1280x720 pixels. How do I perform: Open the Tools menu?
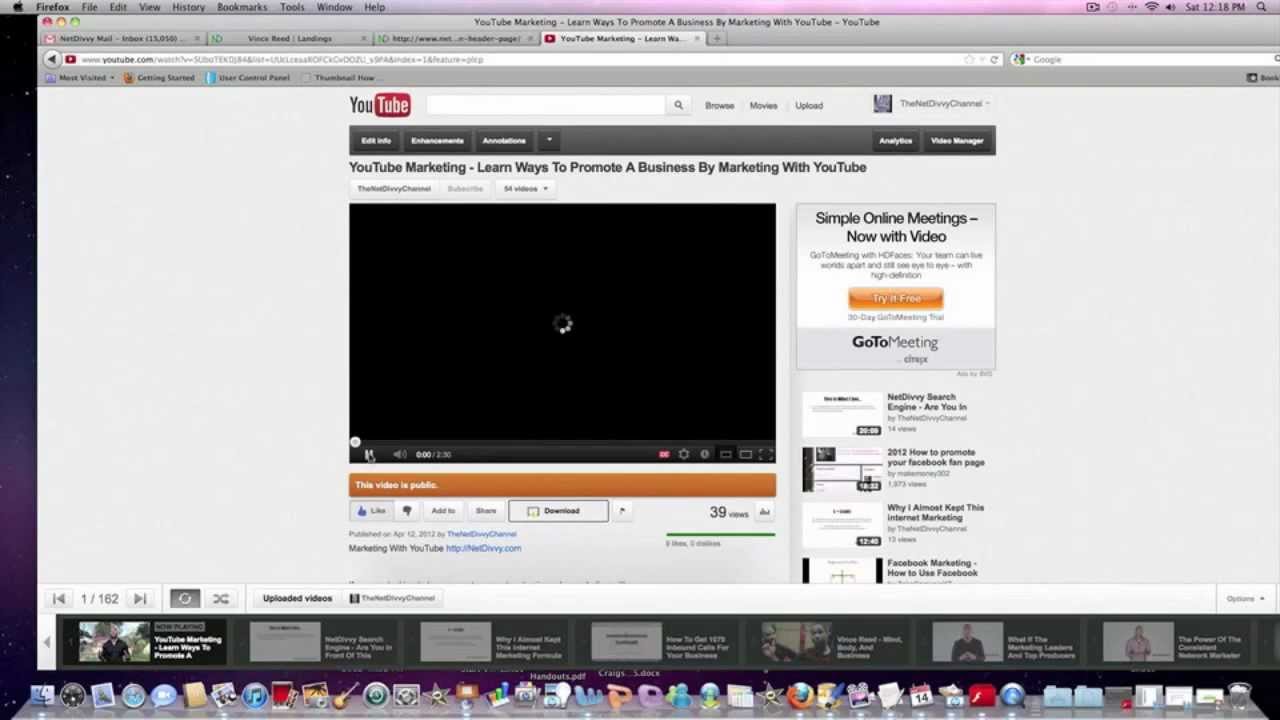292,7
